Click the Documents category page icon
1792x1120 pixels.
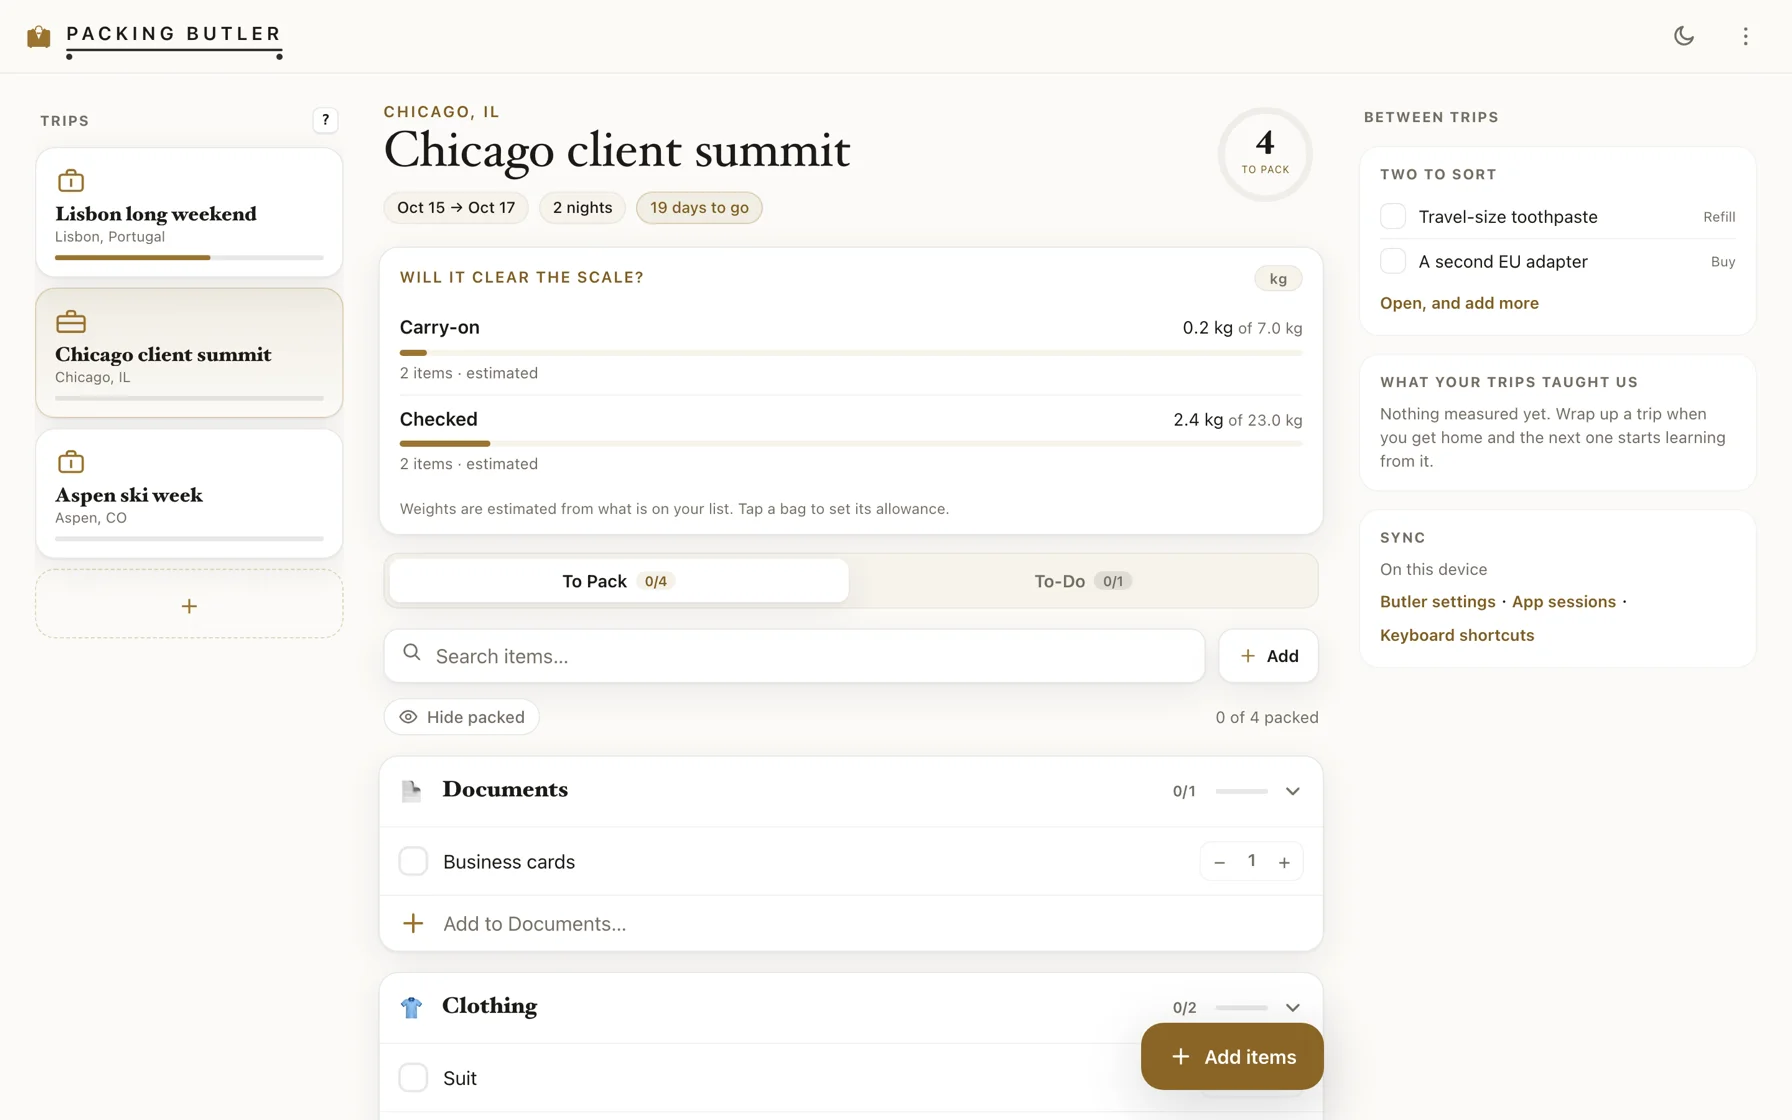click(411, 791)
